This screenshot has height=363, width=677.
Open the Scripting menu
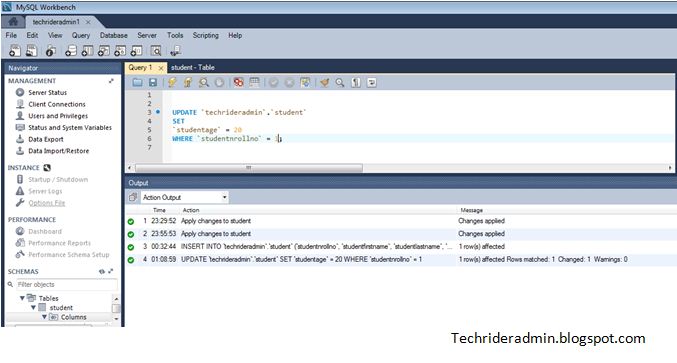[206, 35]
